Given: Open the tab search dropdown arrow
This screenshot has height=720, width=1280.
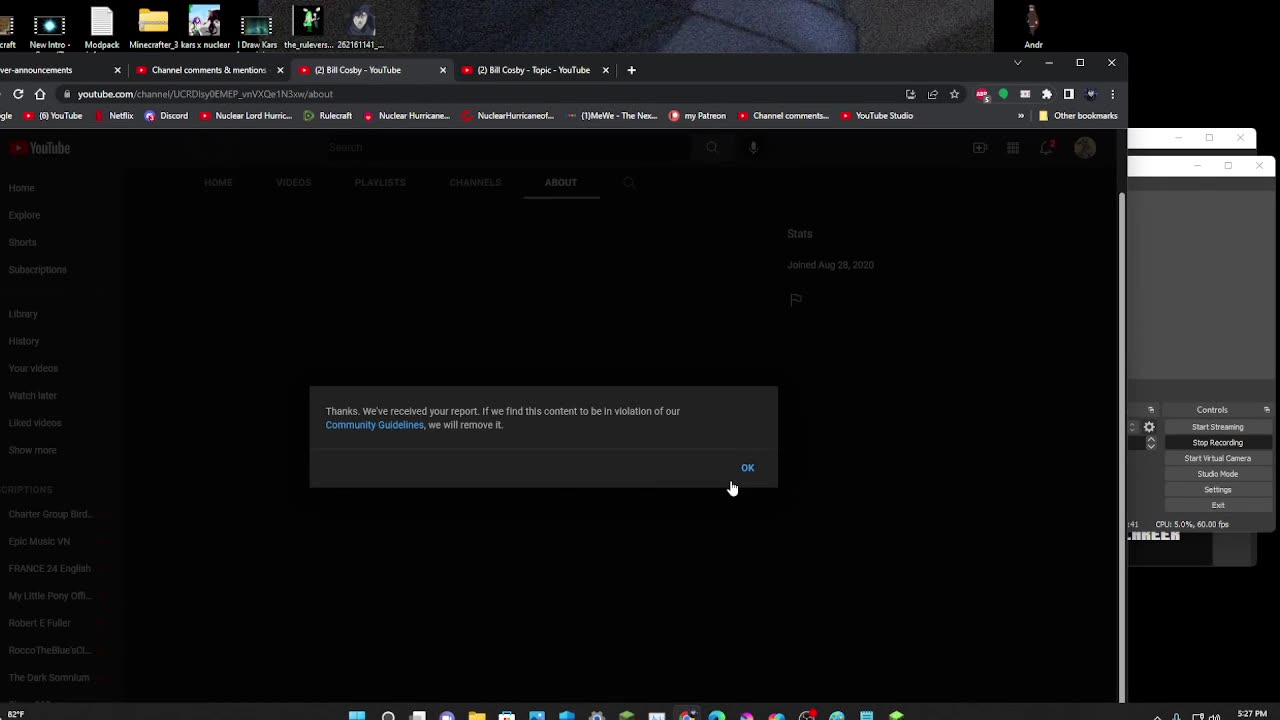Looking at the screenshot, I should (1017, 63).
